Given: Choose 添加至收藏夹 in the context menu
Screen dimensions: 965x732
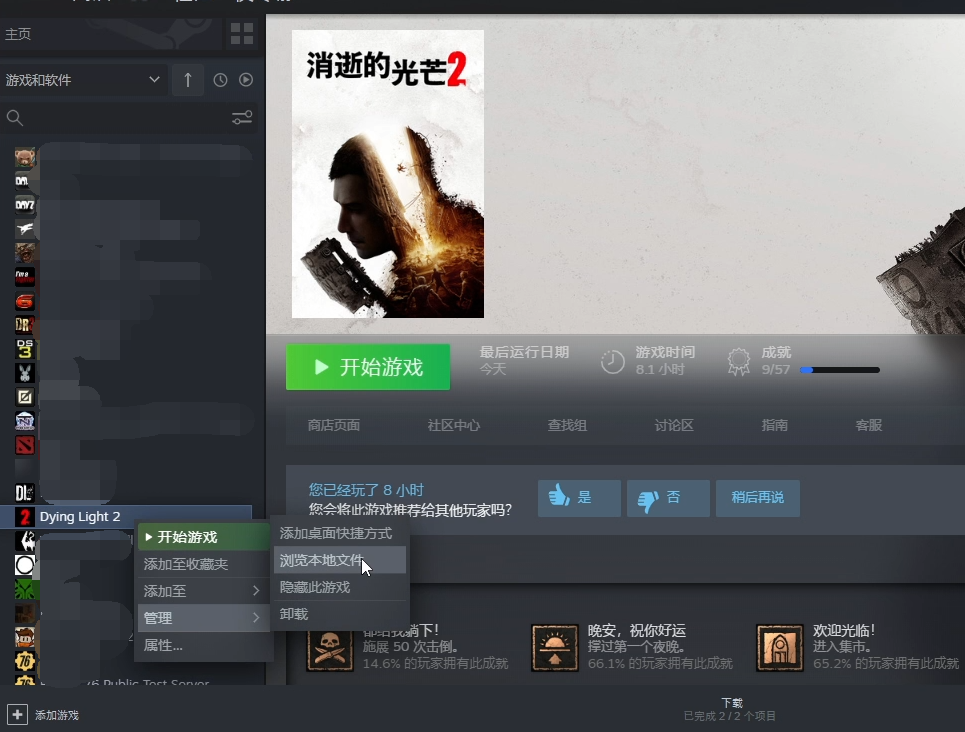Looking at the screenshot, I should point(204,564).
